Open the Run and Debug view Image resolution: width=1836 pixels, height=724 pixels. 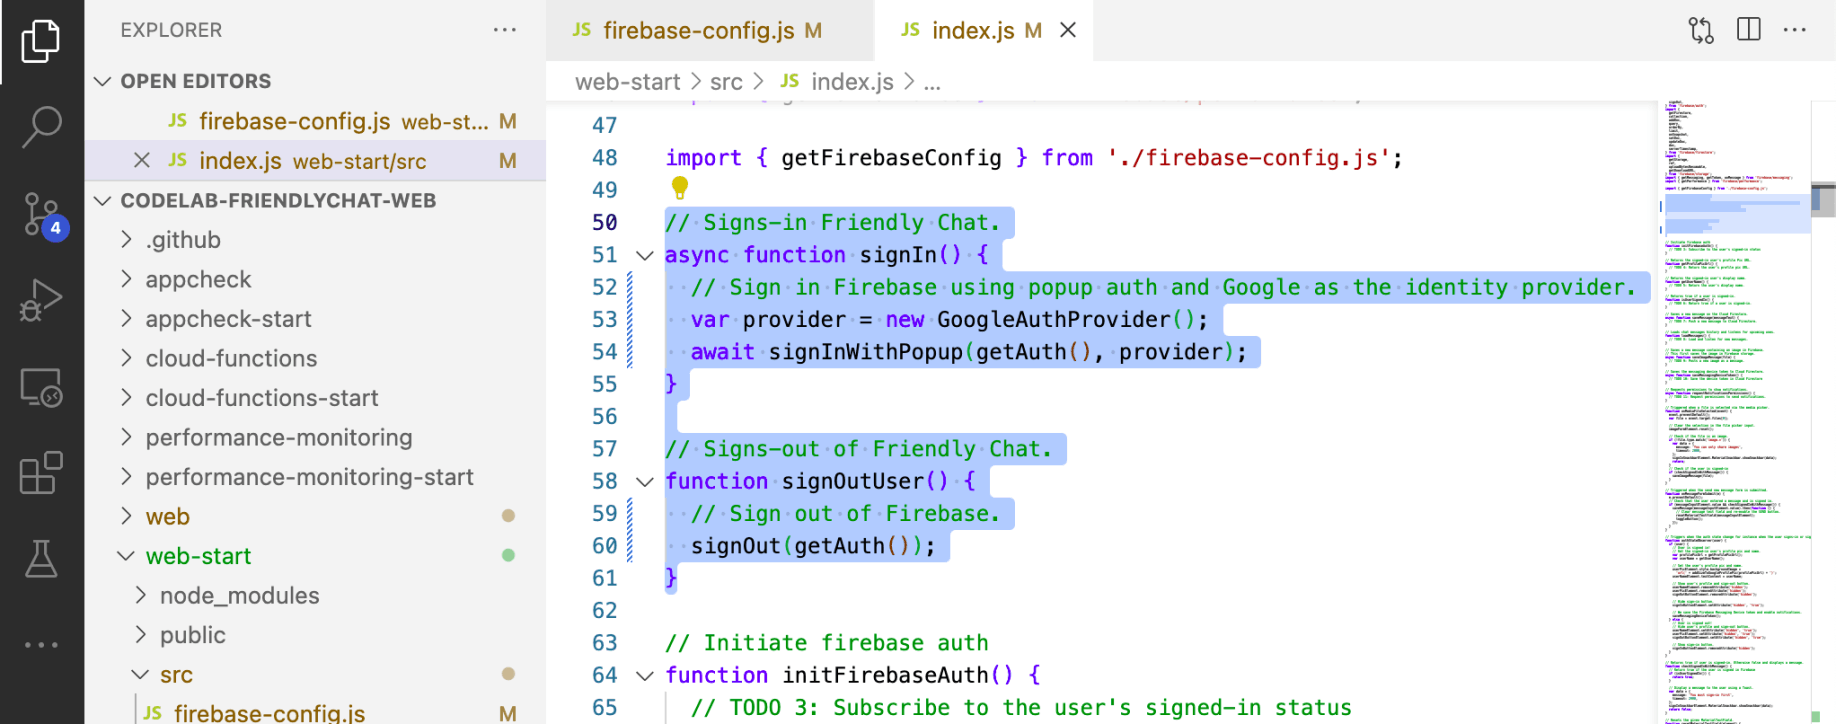[x=41, y=300]
